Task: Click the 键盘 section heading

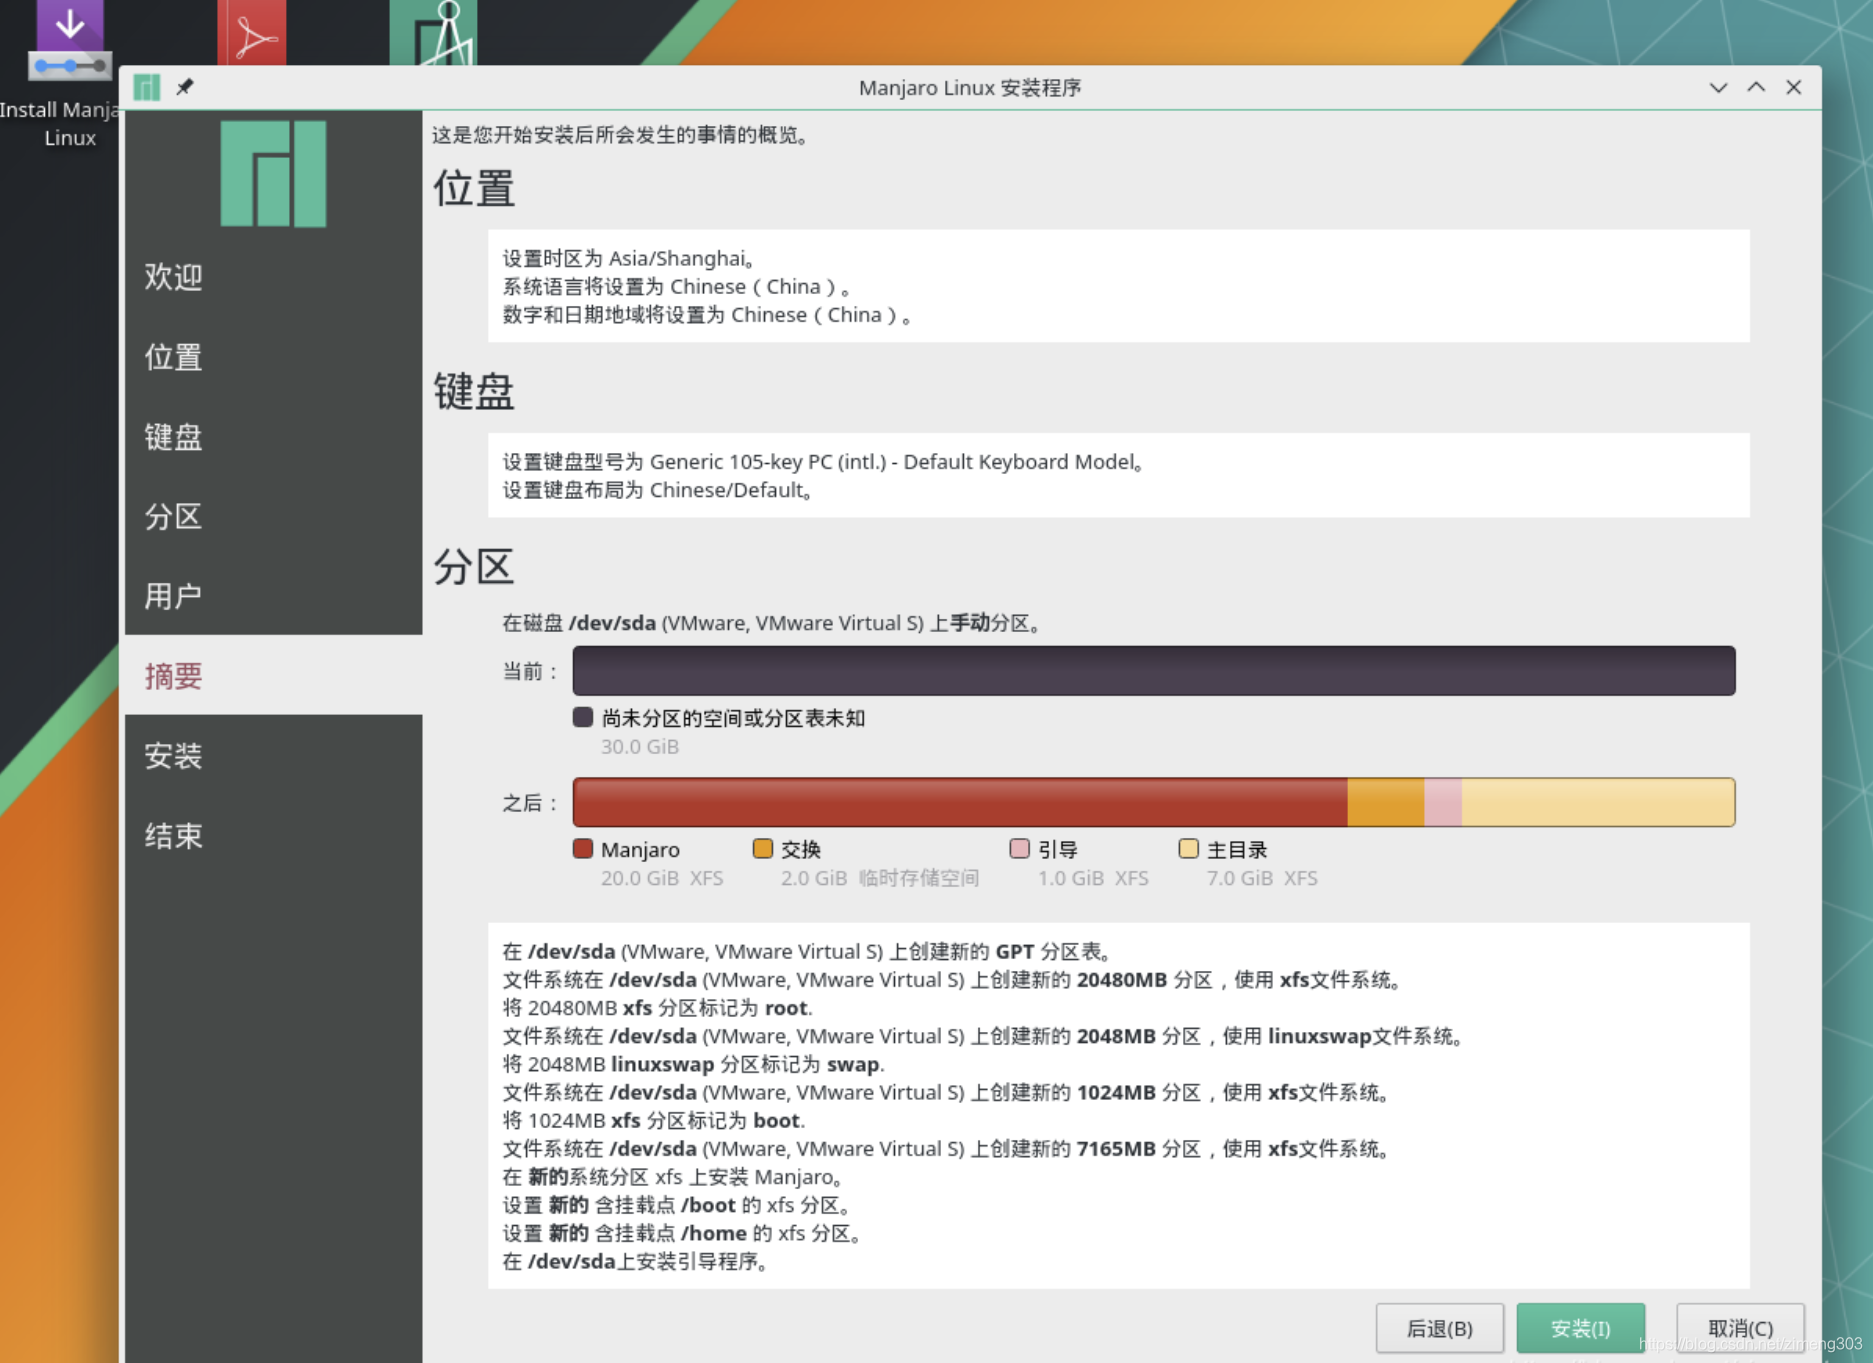Action: point(474,391)
